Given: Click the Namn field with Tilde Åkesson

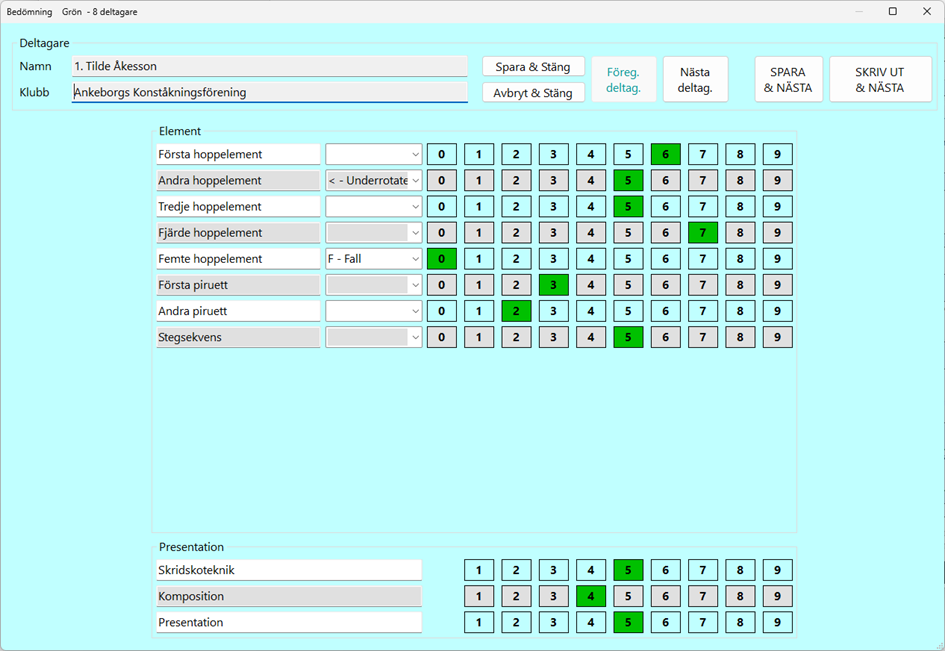Looking at the screenshot, I should (x=269, y=66).
